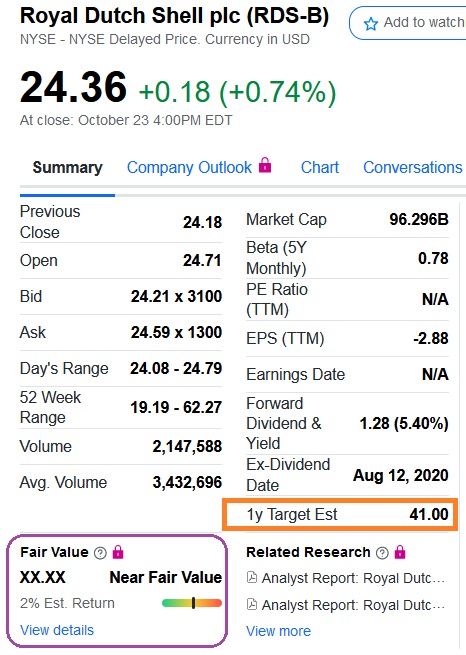The width and height of the screenshot is (466, 655).
Task: Open View details under Fair Value
Action: point(57,630)
